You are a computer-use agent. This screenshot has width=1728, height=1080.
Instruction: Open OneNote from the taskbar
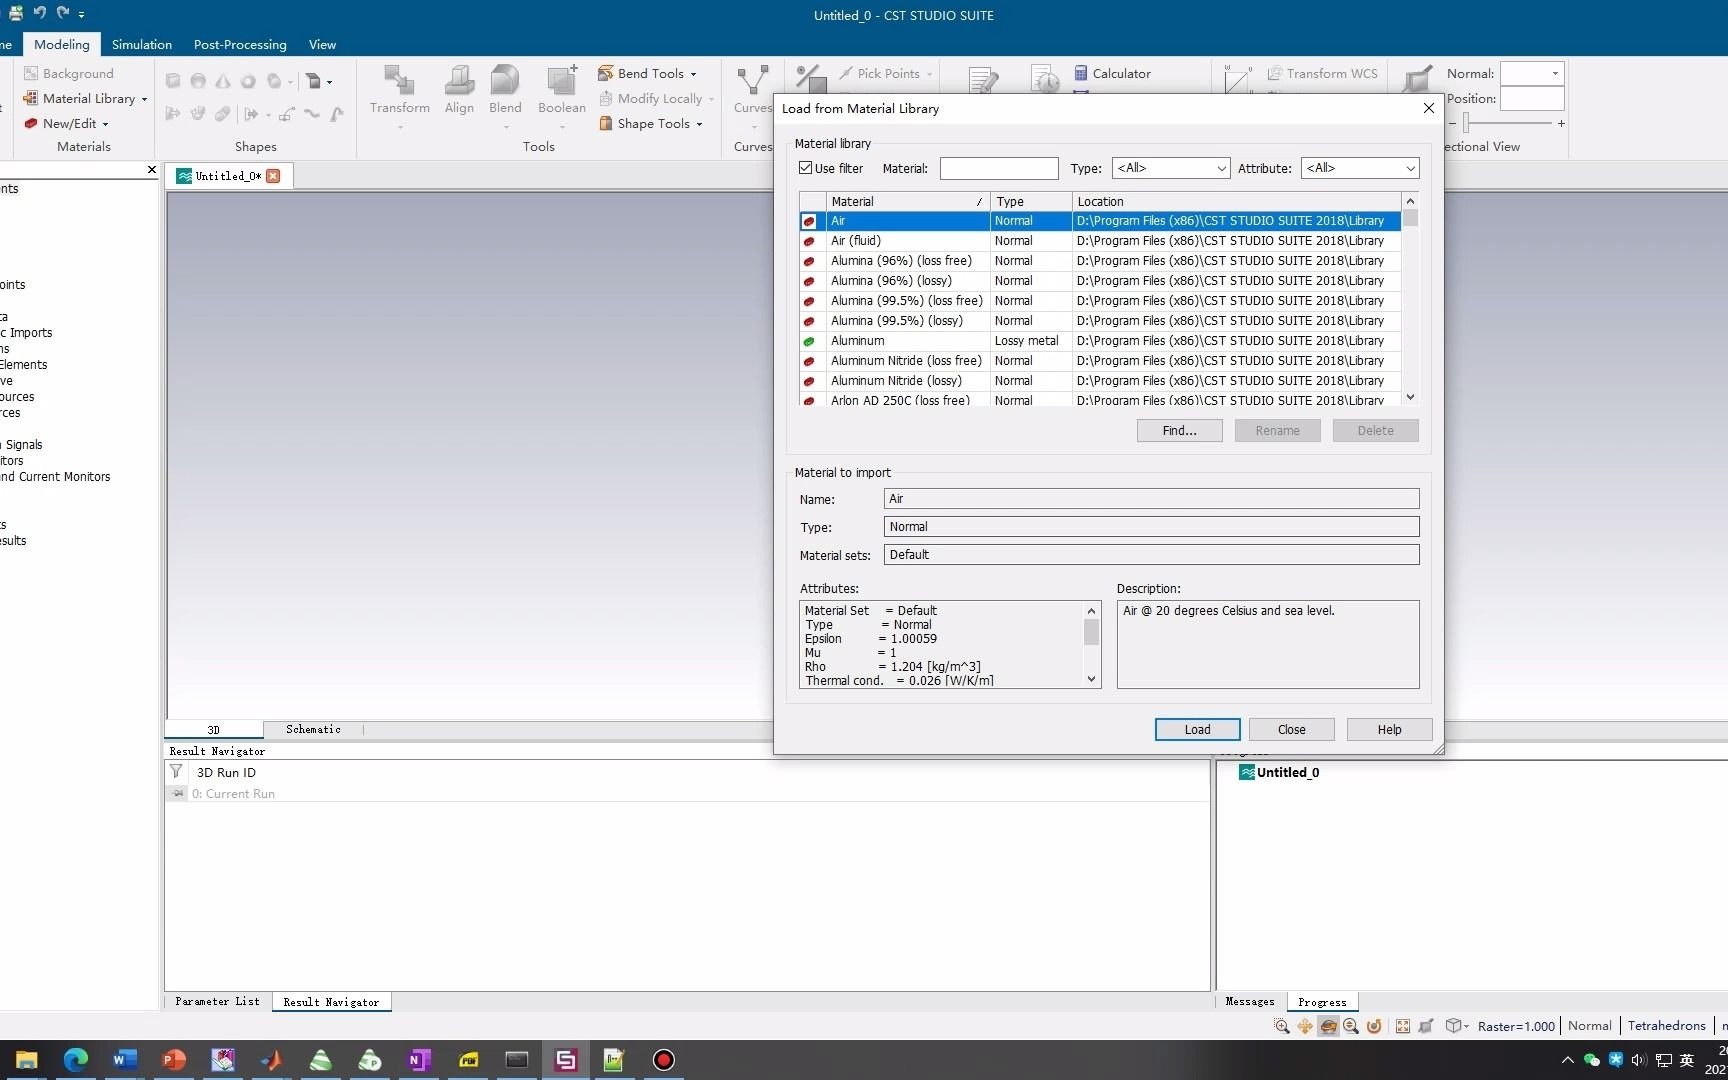(x=419, y=1059)
